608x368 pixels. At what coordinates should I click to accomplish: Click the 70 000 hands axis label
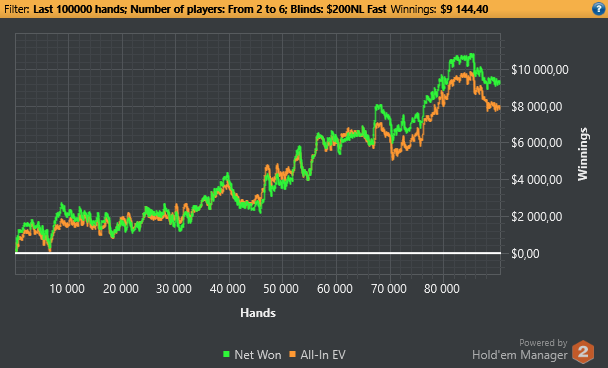(x=389, y=289)
